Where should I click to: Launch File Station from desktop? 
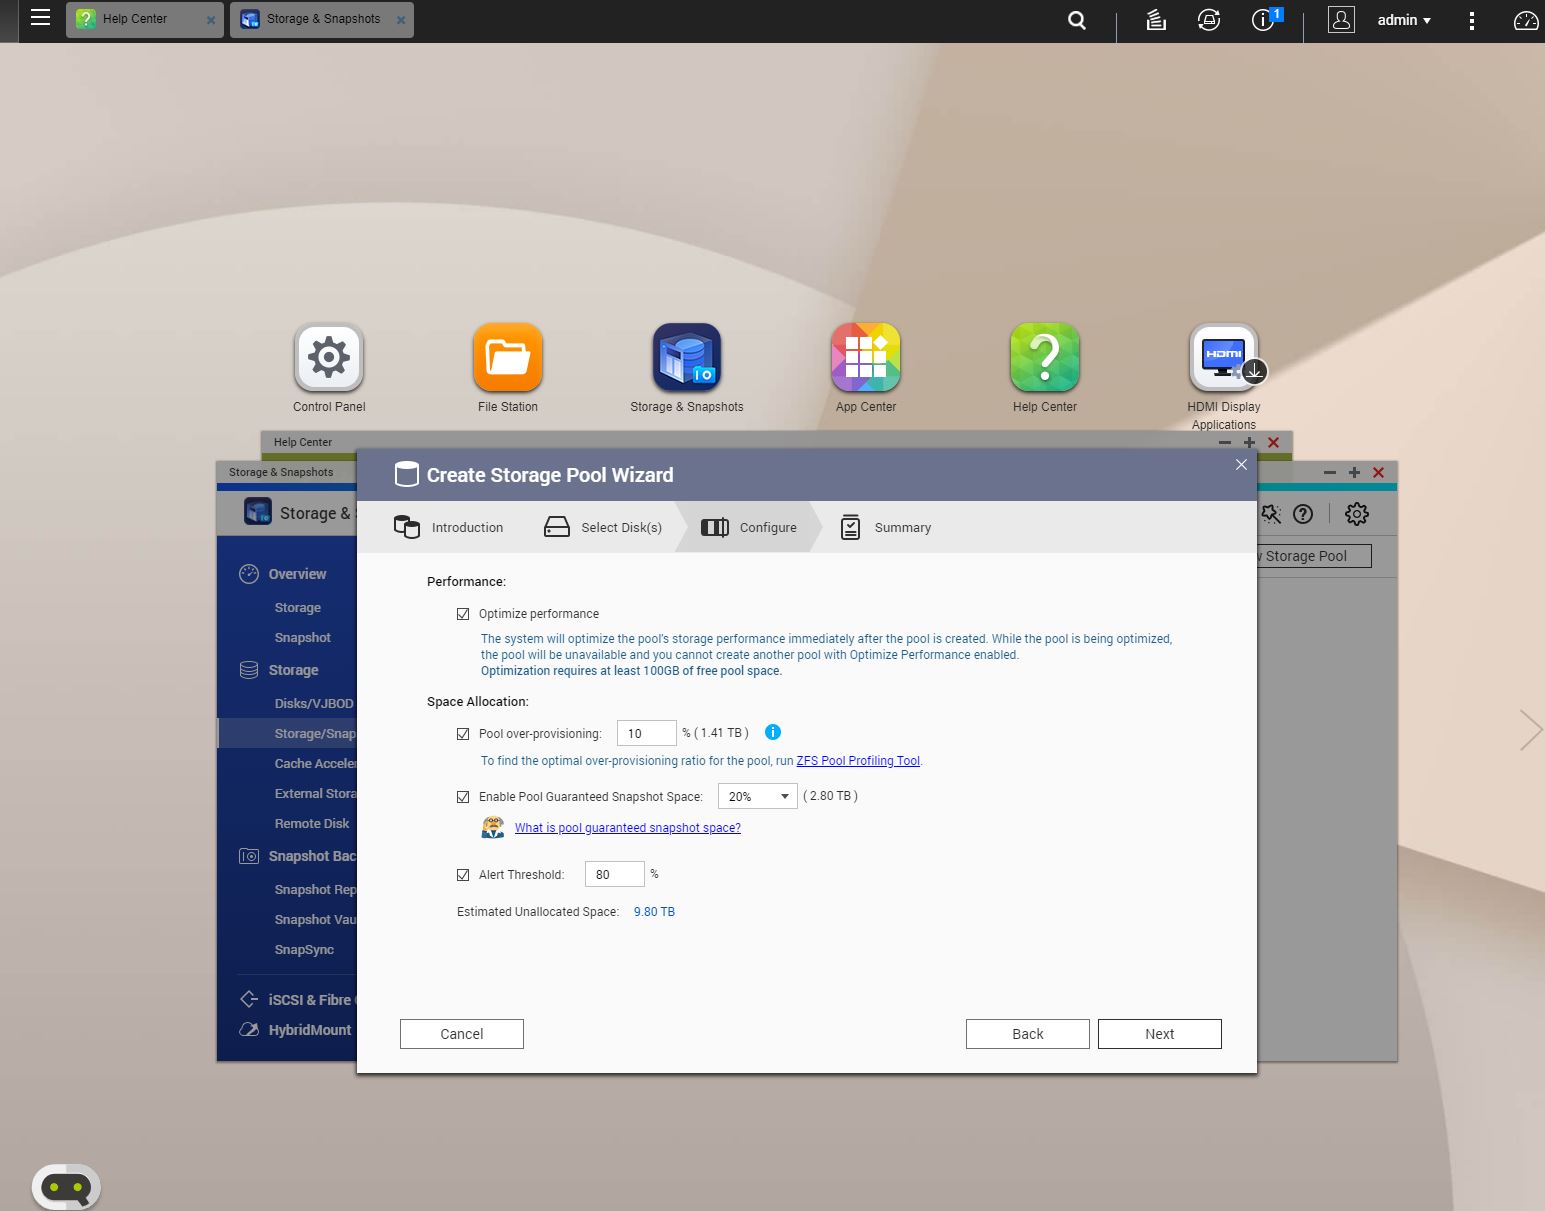point(507,357)
